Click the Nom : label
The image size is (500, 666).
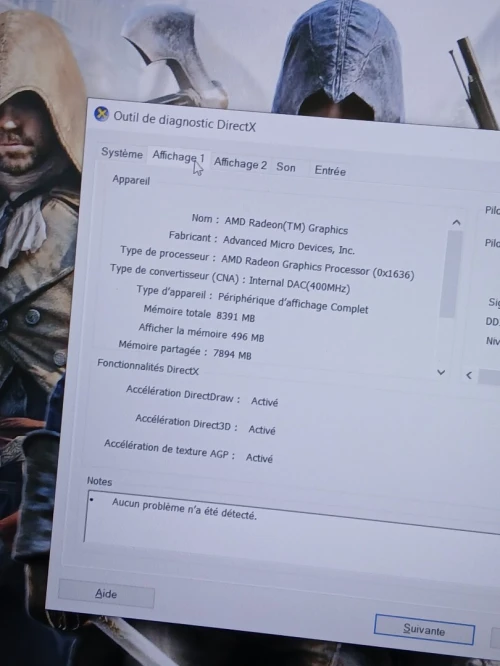pos(205,218)
